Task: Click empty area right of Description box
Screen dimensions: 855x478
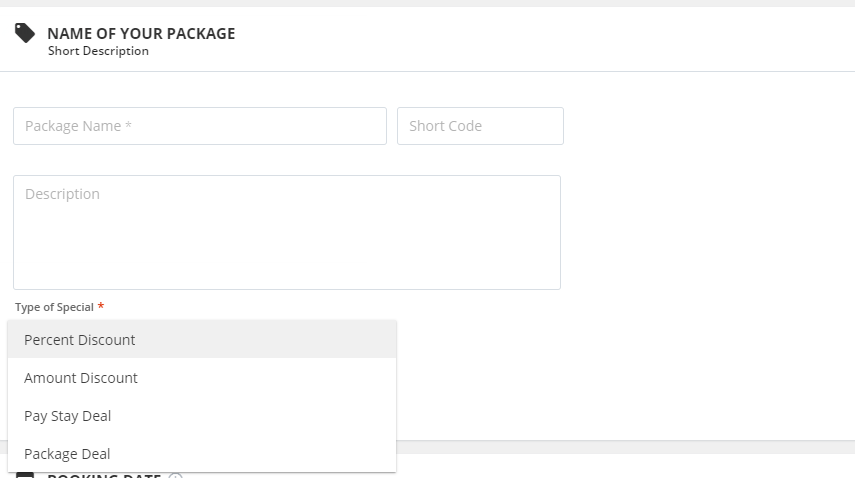Action: (x=700, y=232)
